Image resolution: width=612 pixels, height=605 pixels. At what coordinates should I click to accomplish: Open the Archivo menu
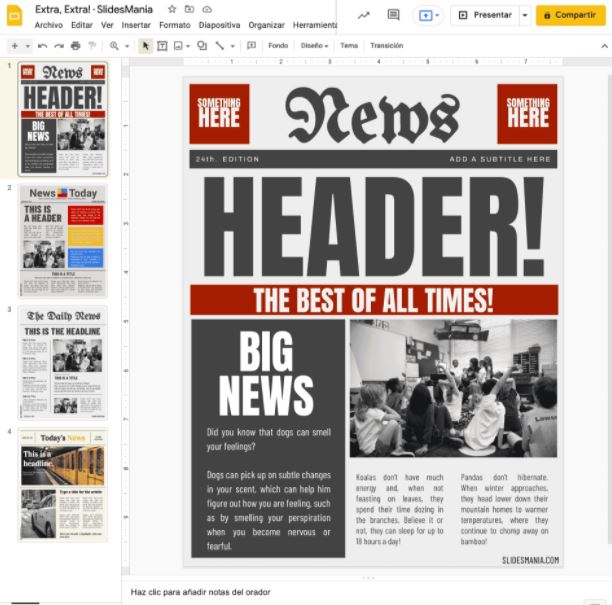48,25
